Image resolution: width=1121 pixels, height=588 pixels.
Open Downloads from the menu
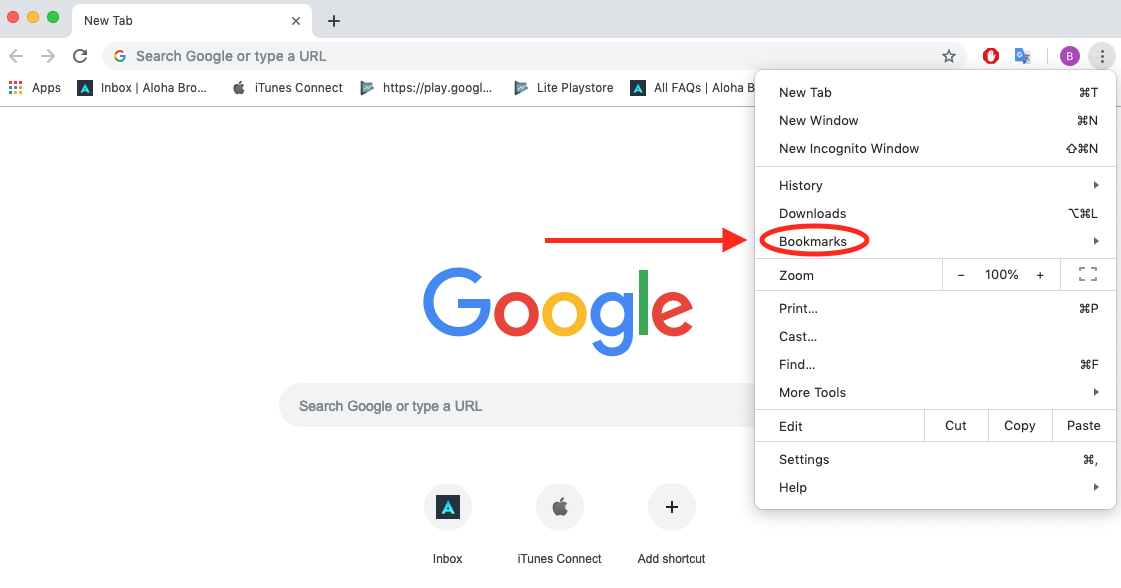point(935,213)
